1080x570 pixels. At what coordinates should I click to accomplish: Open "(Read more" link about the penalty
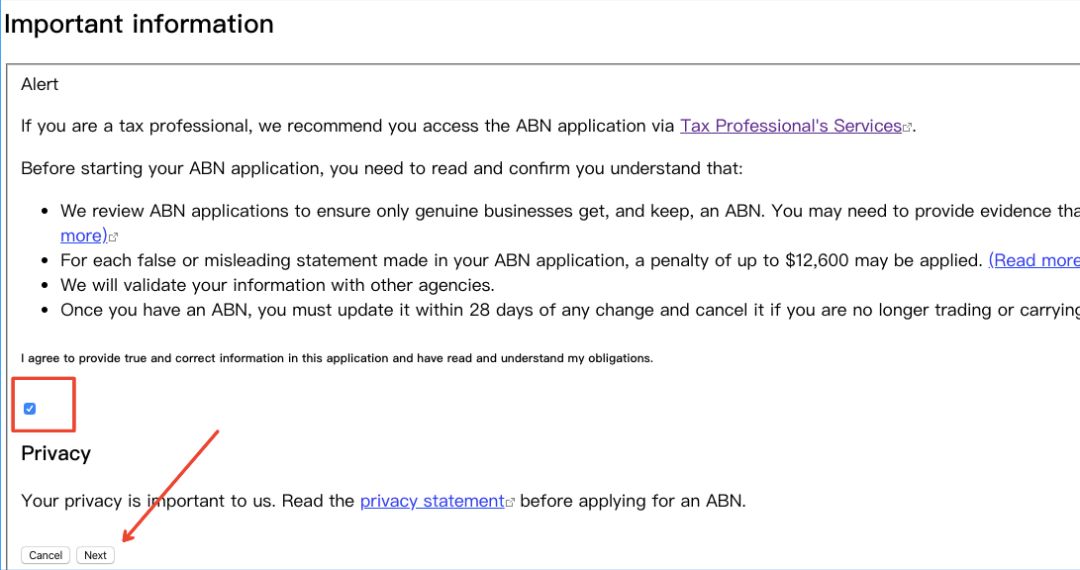(1034, 260)
